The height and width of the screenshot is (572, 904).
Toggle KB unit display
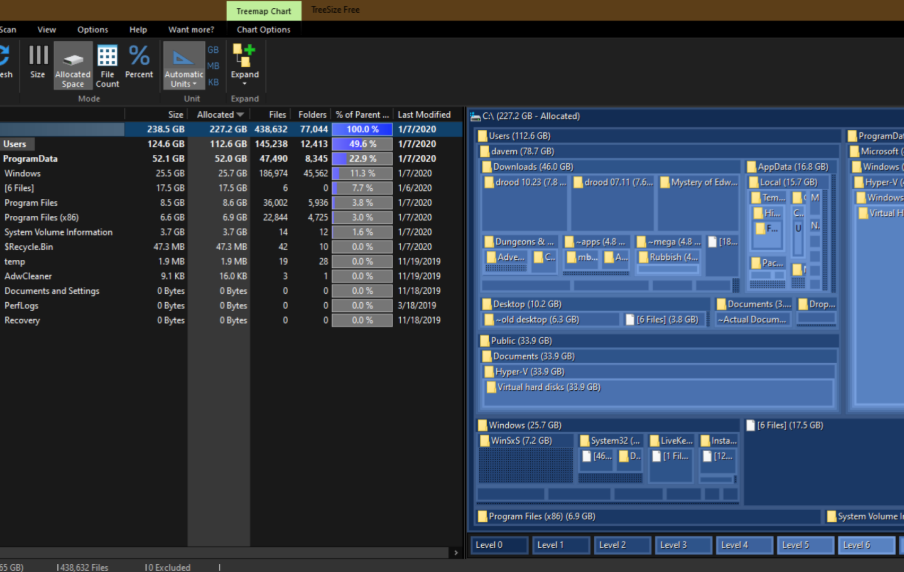click(213, 83)
